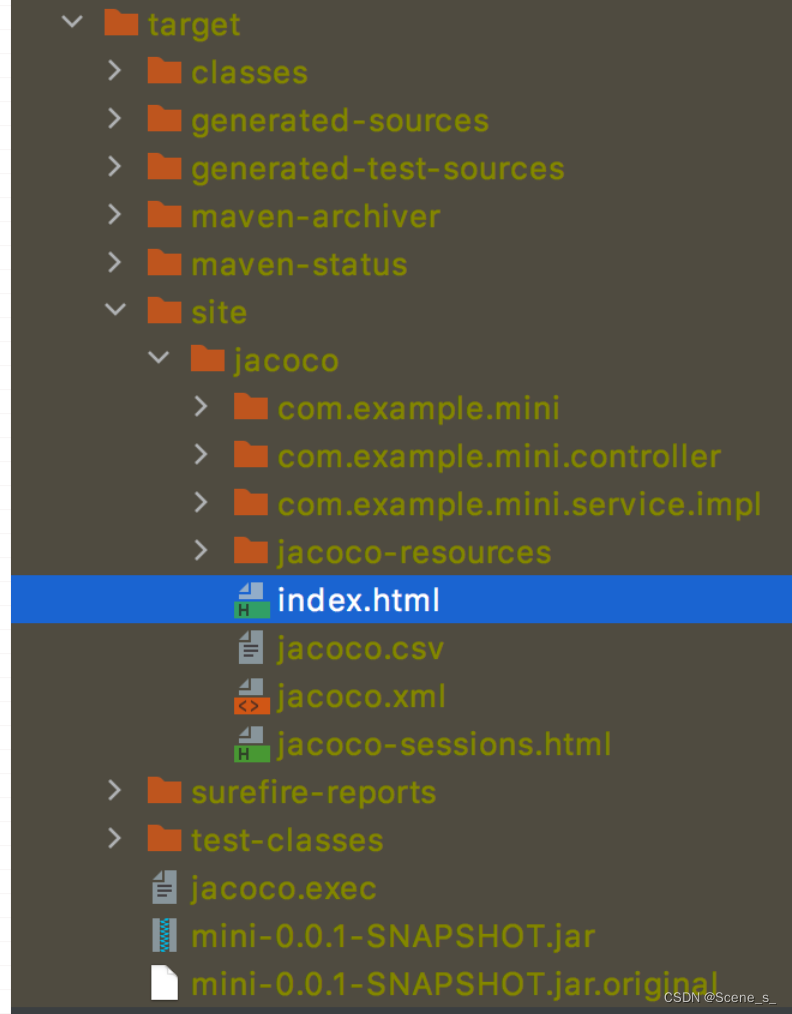Expand the com.example.mini.controller chevron

tap(201, 454)
